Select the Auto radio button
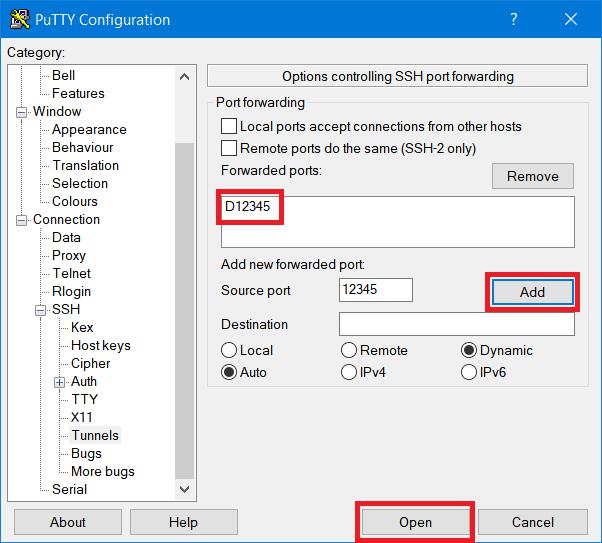 click(x=229, y=372)
